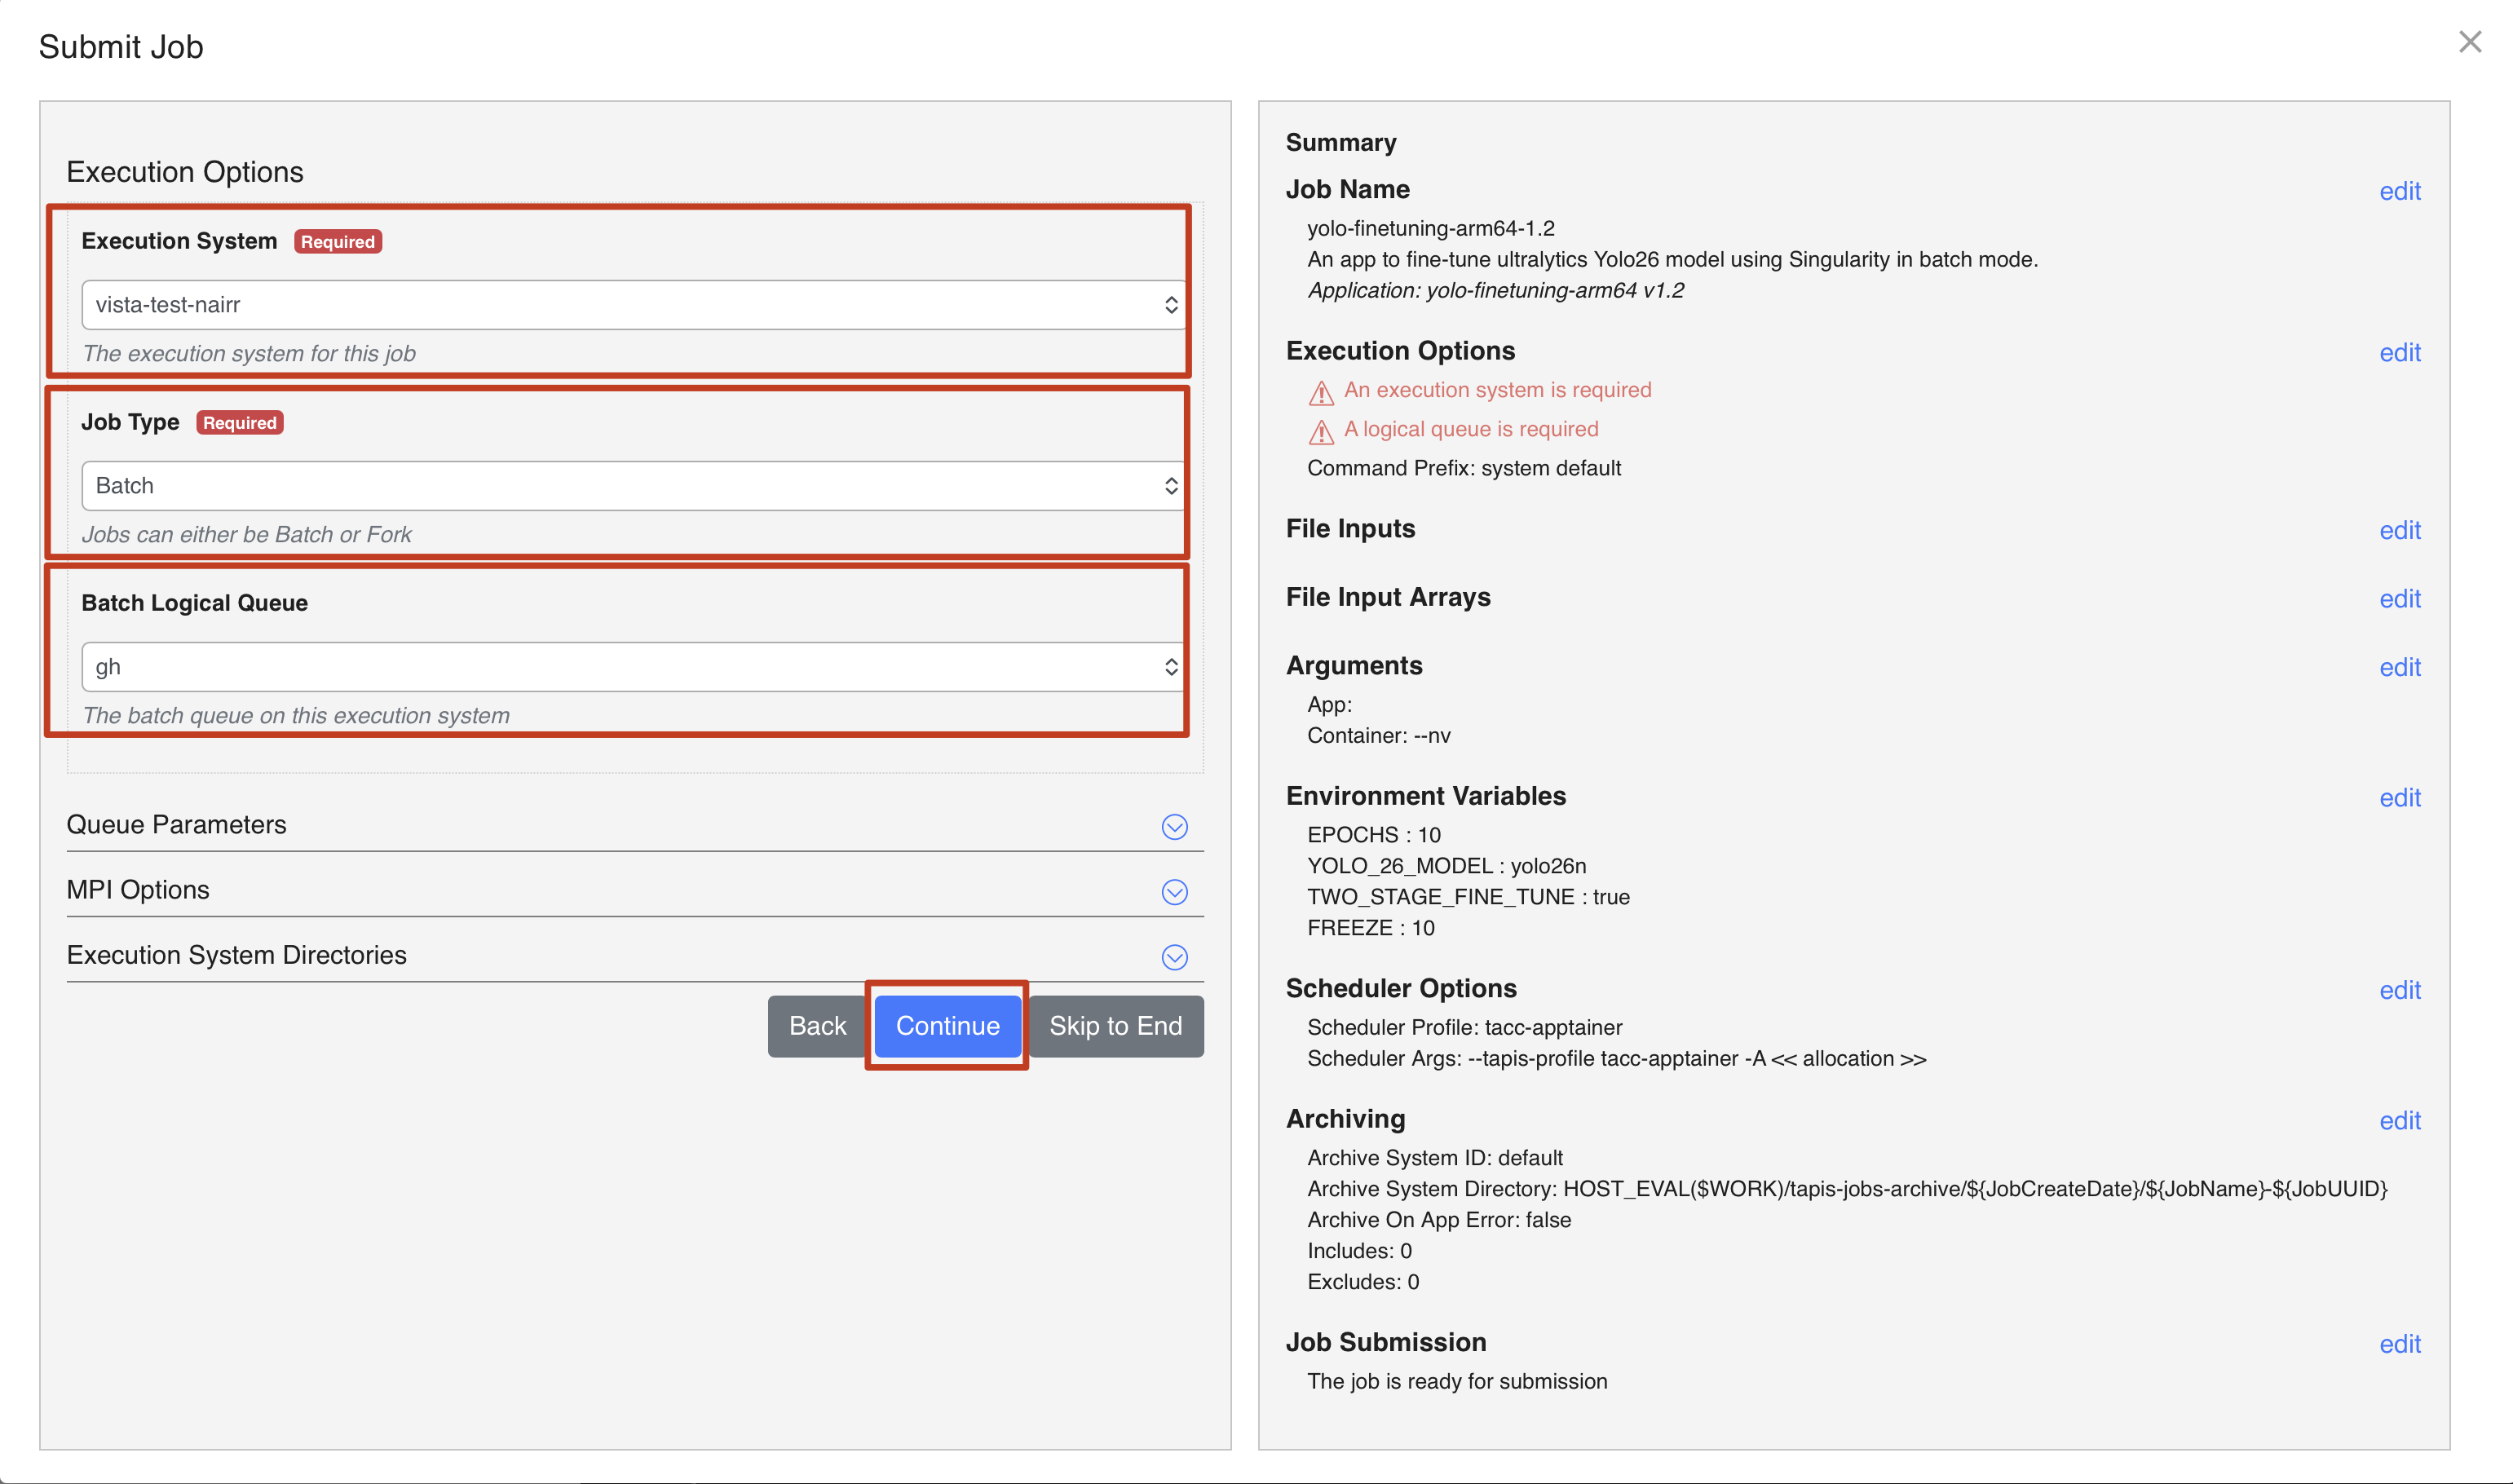Edit the File Inputs summary section
The image size is (2513, 1484).
pyautogui.click(x=2399, y=531)
